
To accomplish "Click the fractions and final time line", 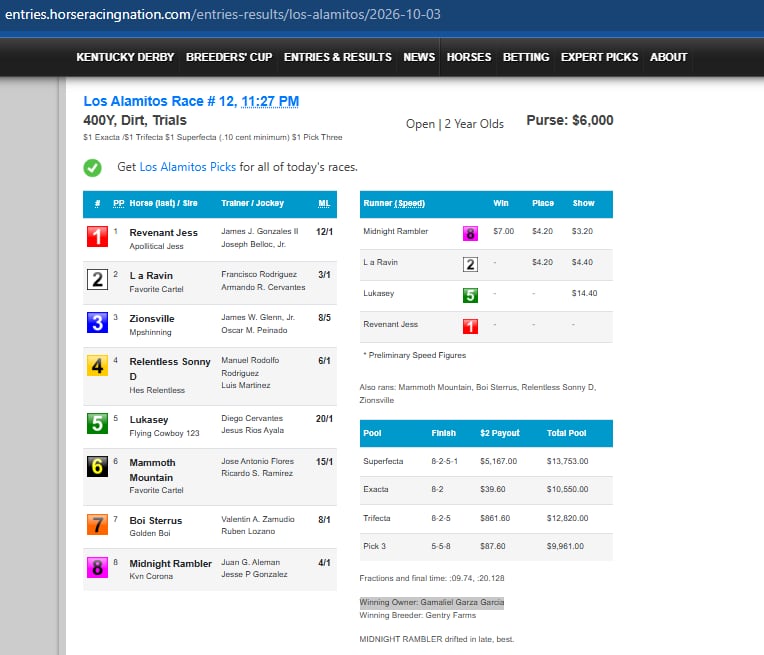I will pos(432,578).
